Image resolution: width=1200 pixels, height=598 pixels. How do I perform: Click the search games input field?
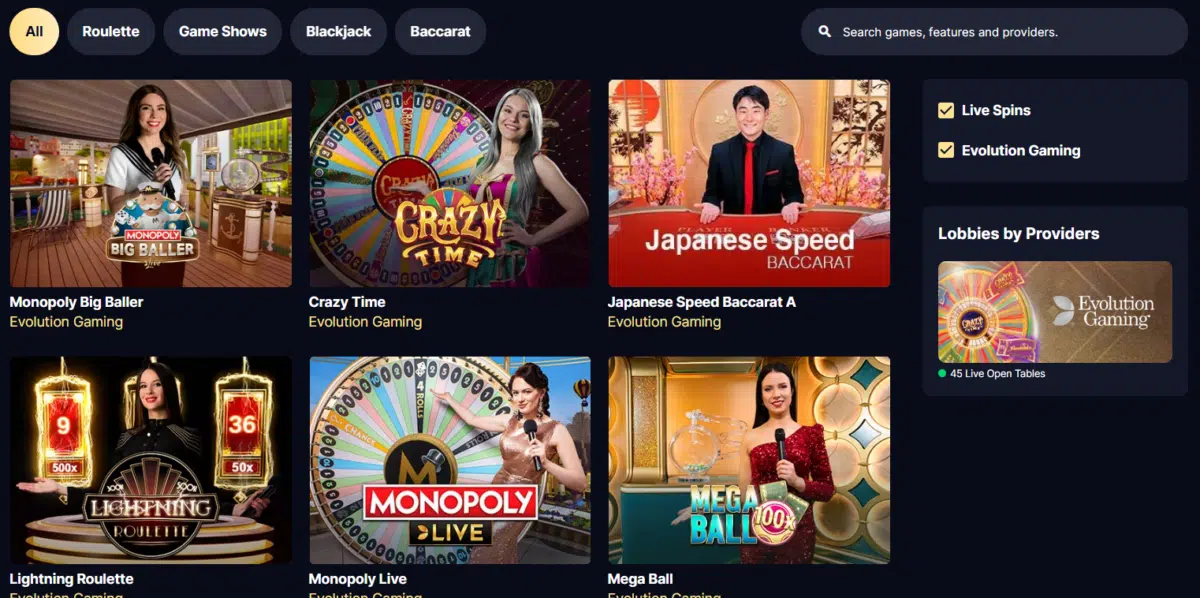pos(994,32)
